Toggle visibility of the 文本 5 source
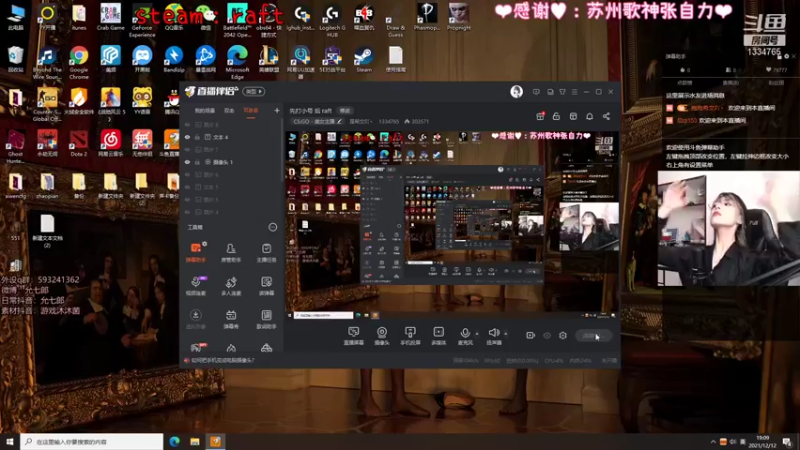Screen dimensions: 800x450 coord(187,187)
